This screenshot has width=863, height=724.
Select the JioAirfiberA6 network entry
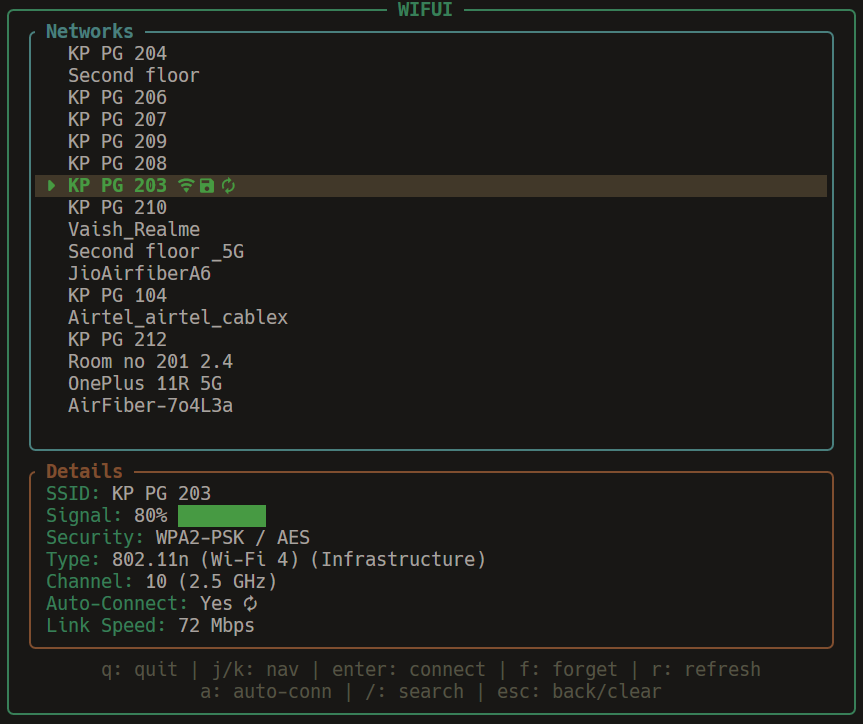point(139,274)
